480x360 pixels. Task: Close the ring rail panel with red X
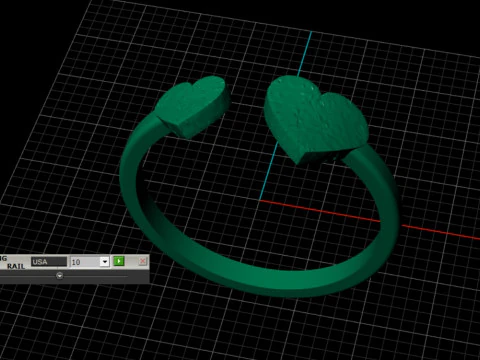pyautogui.click(x=143, y=261)
